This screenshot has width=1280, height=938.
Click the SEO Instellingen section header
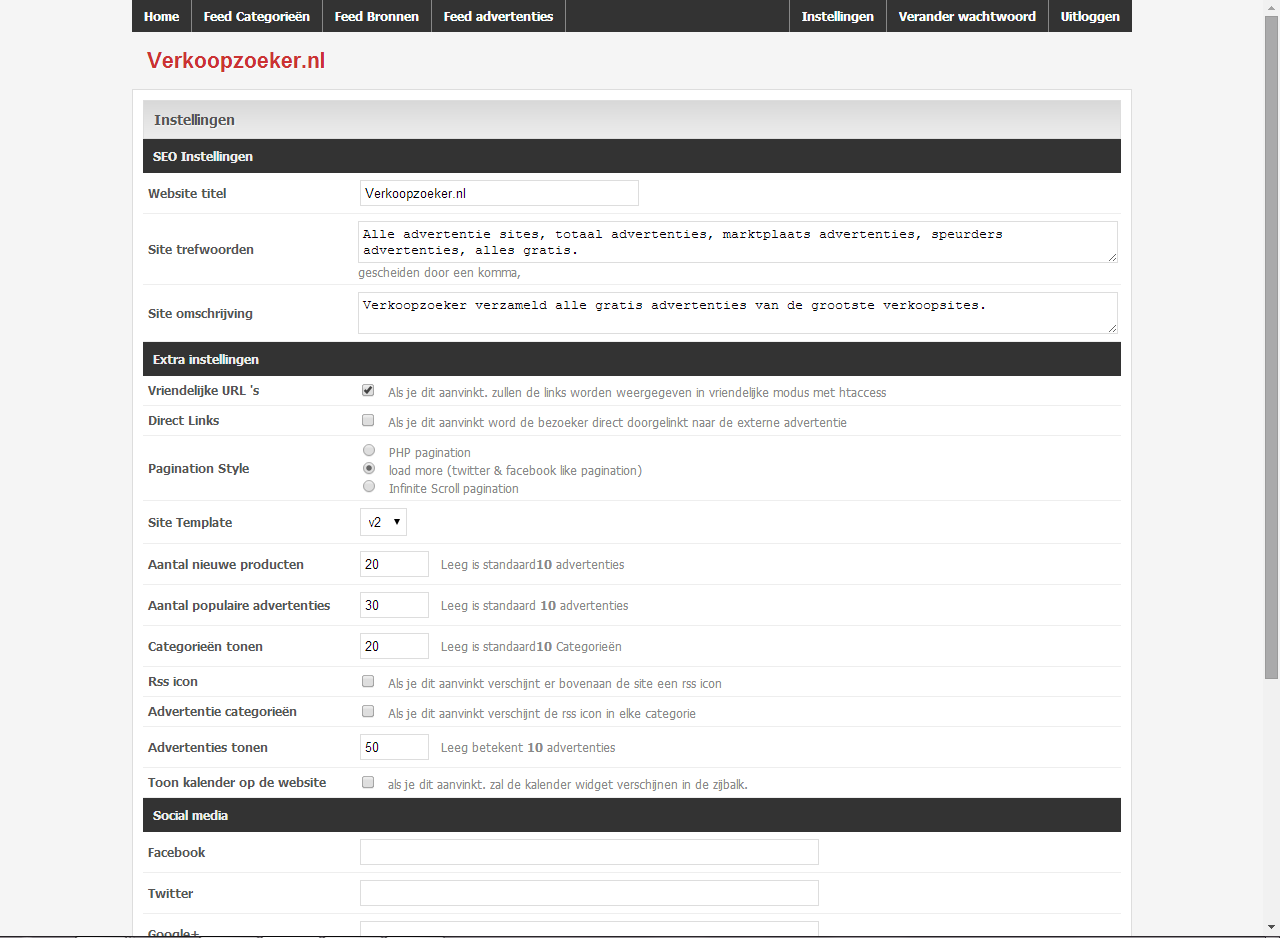(x=632, y=156)
